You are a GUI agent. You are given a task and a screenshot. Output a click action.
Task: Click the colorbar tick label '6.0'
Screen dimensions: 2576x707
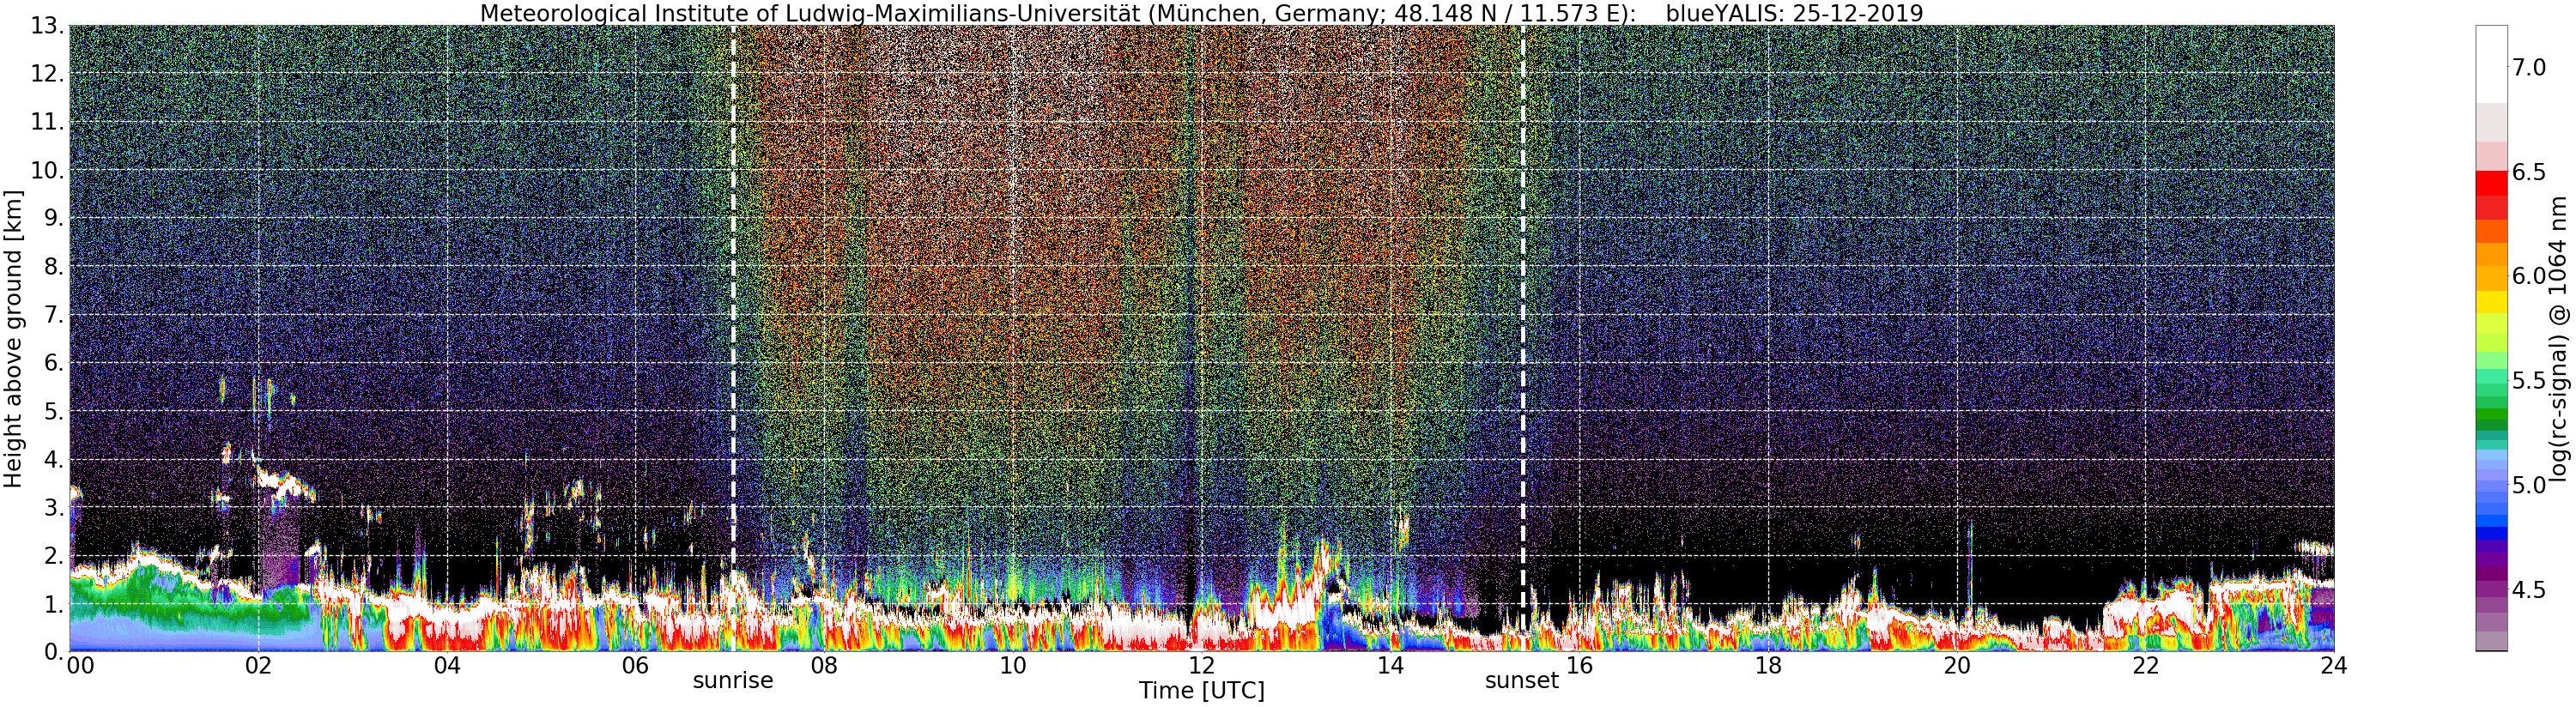2529,276
